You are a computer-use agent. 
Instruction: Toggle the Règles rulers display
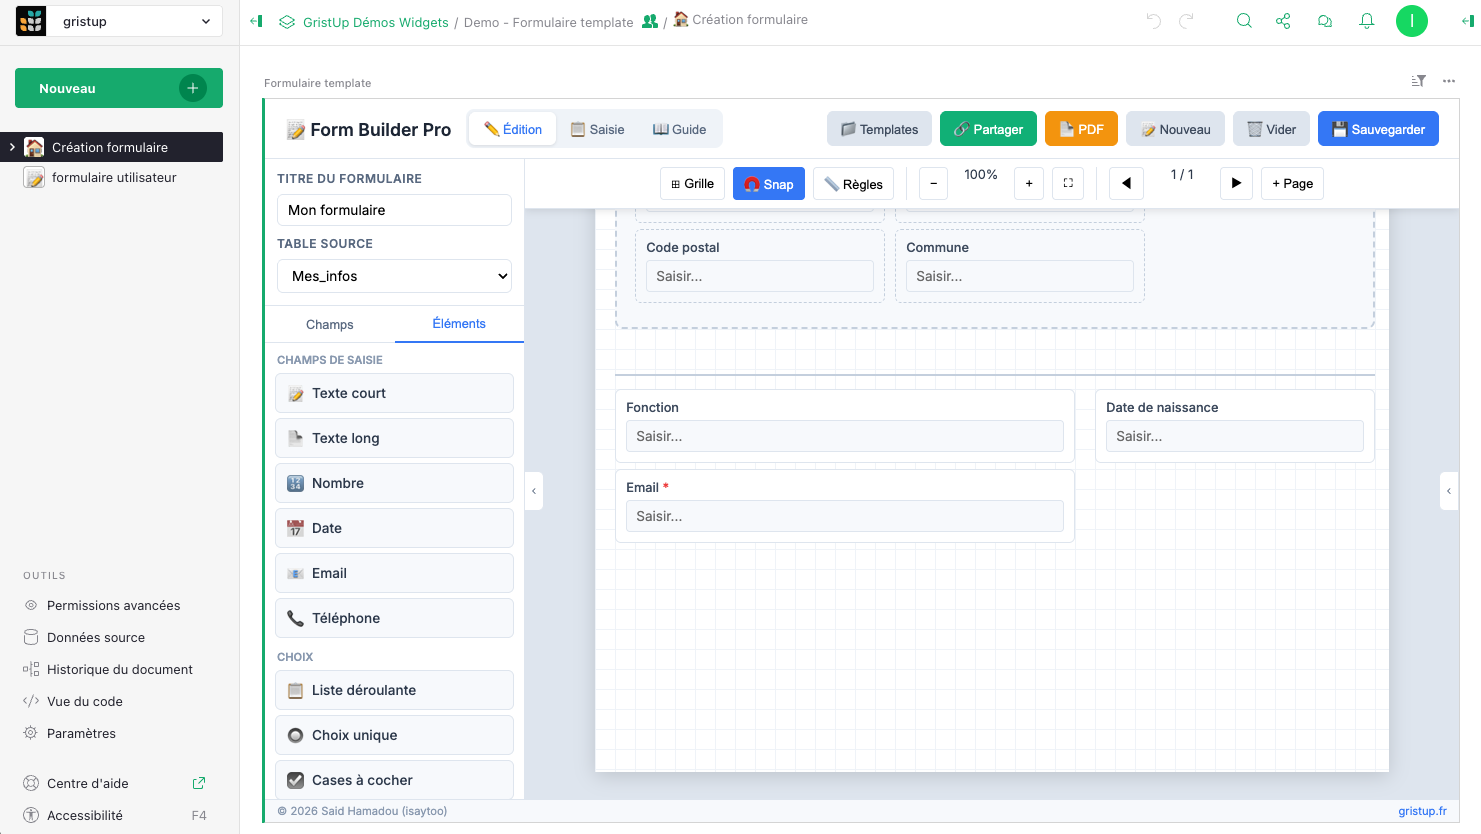point(853,183)
